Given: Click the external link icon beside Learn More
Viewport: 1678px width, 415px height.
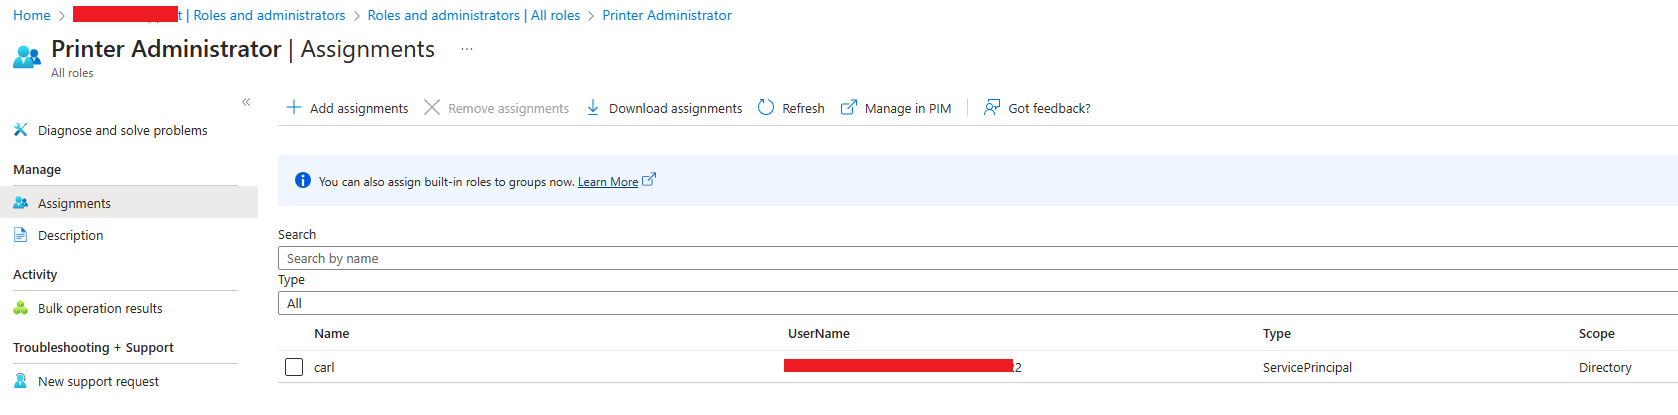Looking at the screenshot, I should click(649, 180).
